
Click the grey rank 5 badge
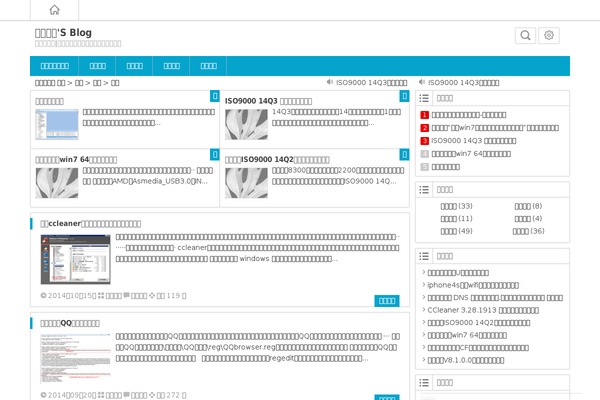click(424, 167)
